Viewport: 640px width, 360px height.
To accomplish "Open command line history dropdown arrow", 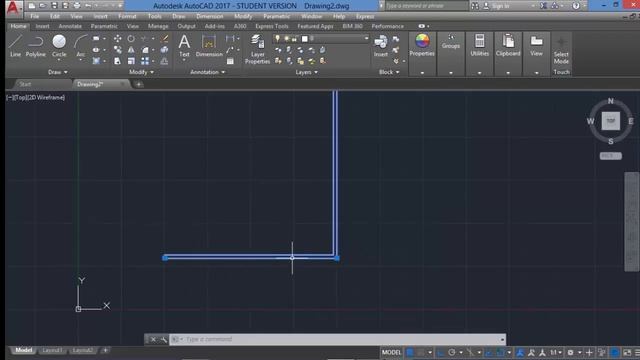I will pyautogui.click(x=502, y=339).
